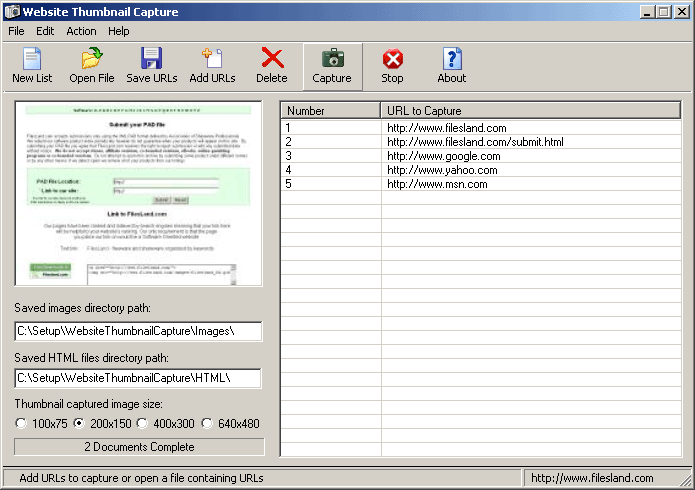Select the 100x75 thumbnail size option

(22, 424)
